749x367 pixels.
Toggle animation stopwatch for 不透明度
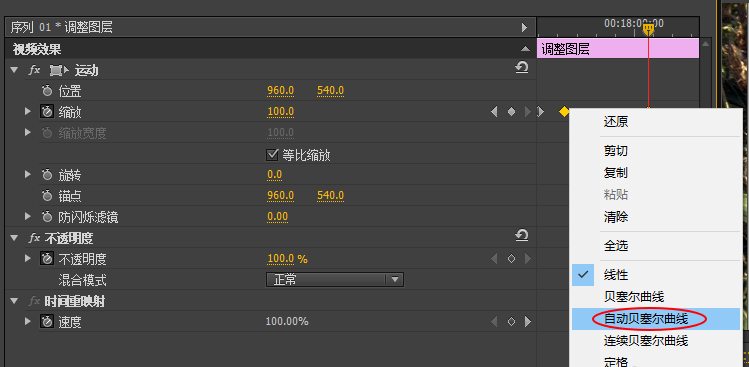coord(47,259)
